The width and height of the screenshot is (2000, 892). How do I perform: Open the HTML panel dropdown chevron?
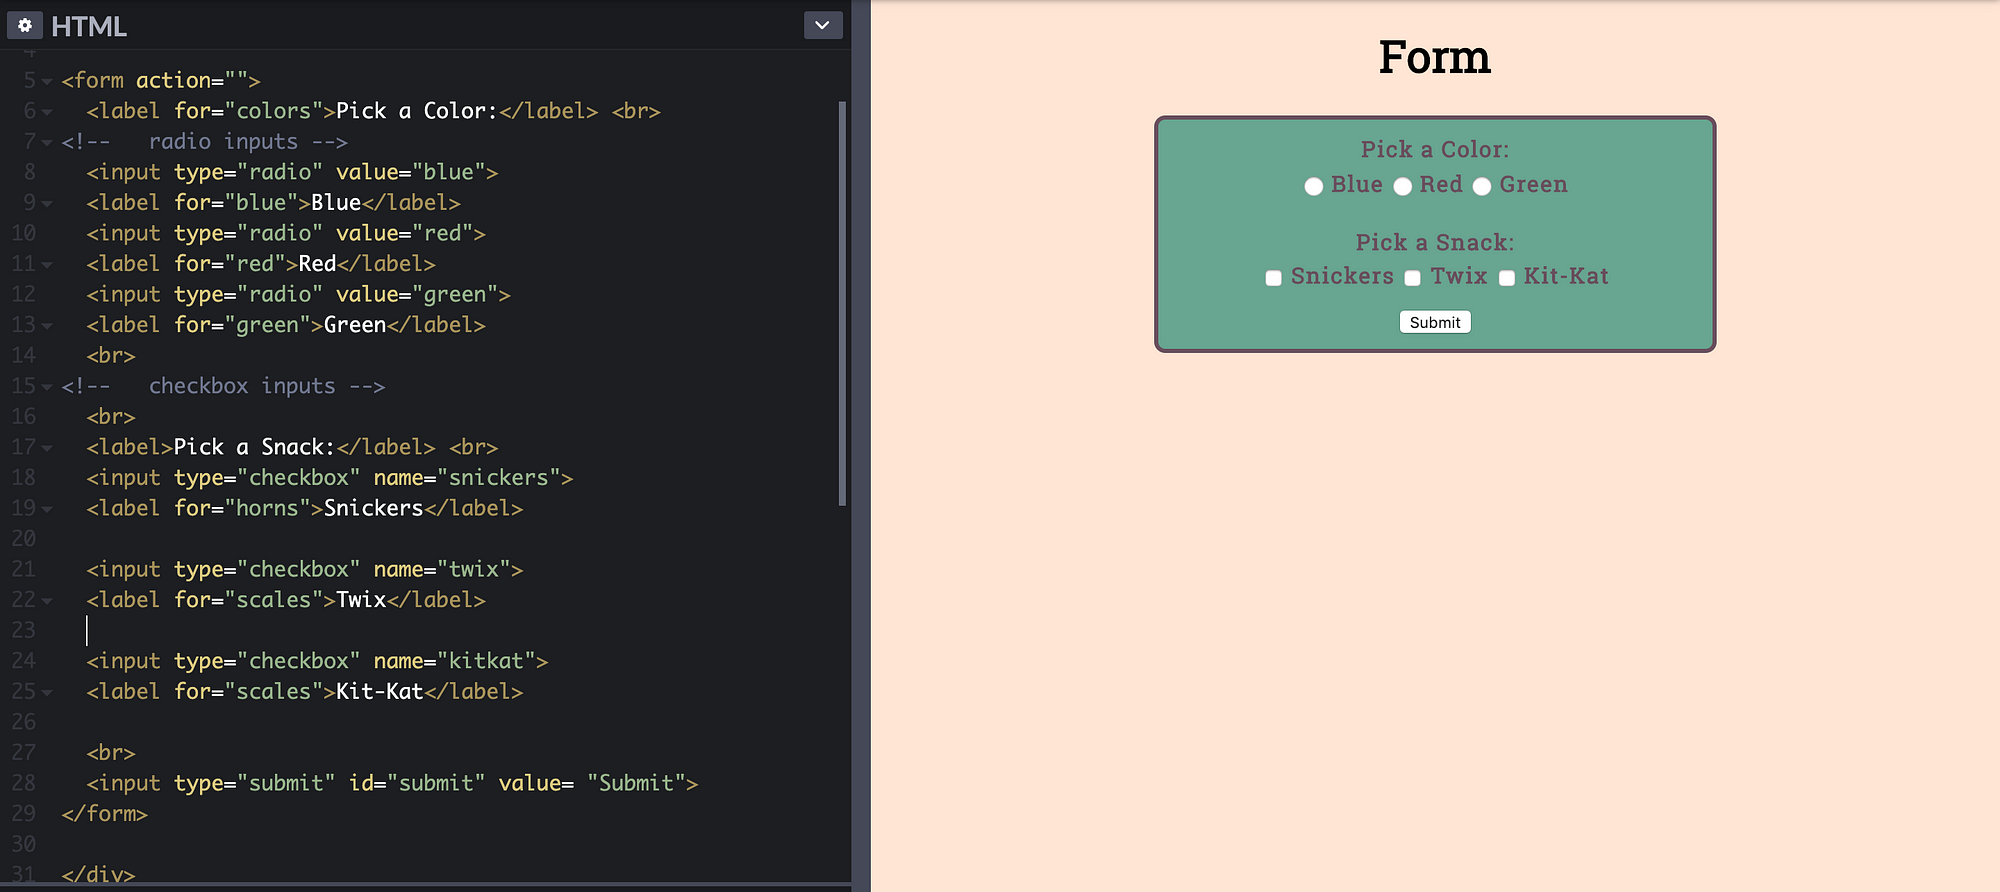tap(822, 25)
